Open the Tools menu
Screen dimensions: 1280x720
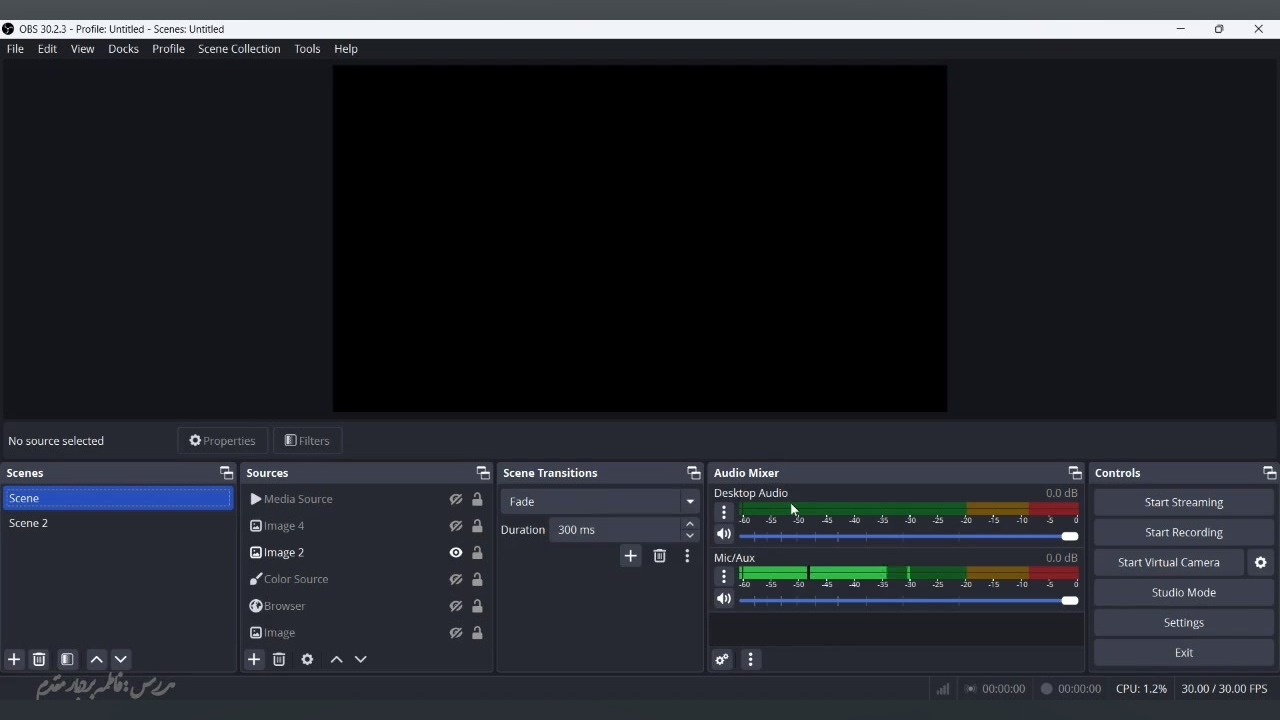coord(307,49)
